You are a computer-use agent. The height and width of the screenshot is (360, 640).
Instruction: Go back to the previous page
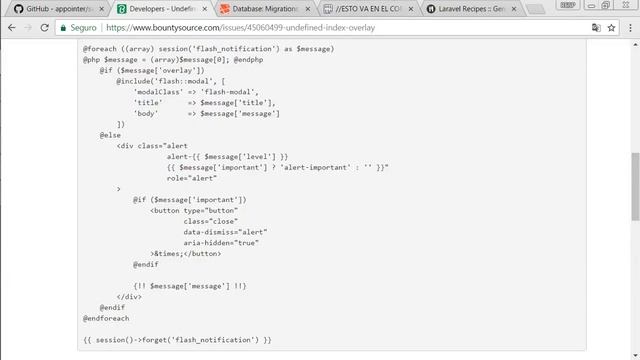tap(11, 28)
